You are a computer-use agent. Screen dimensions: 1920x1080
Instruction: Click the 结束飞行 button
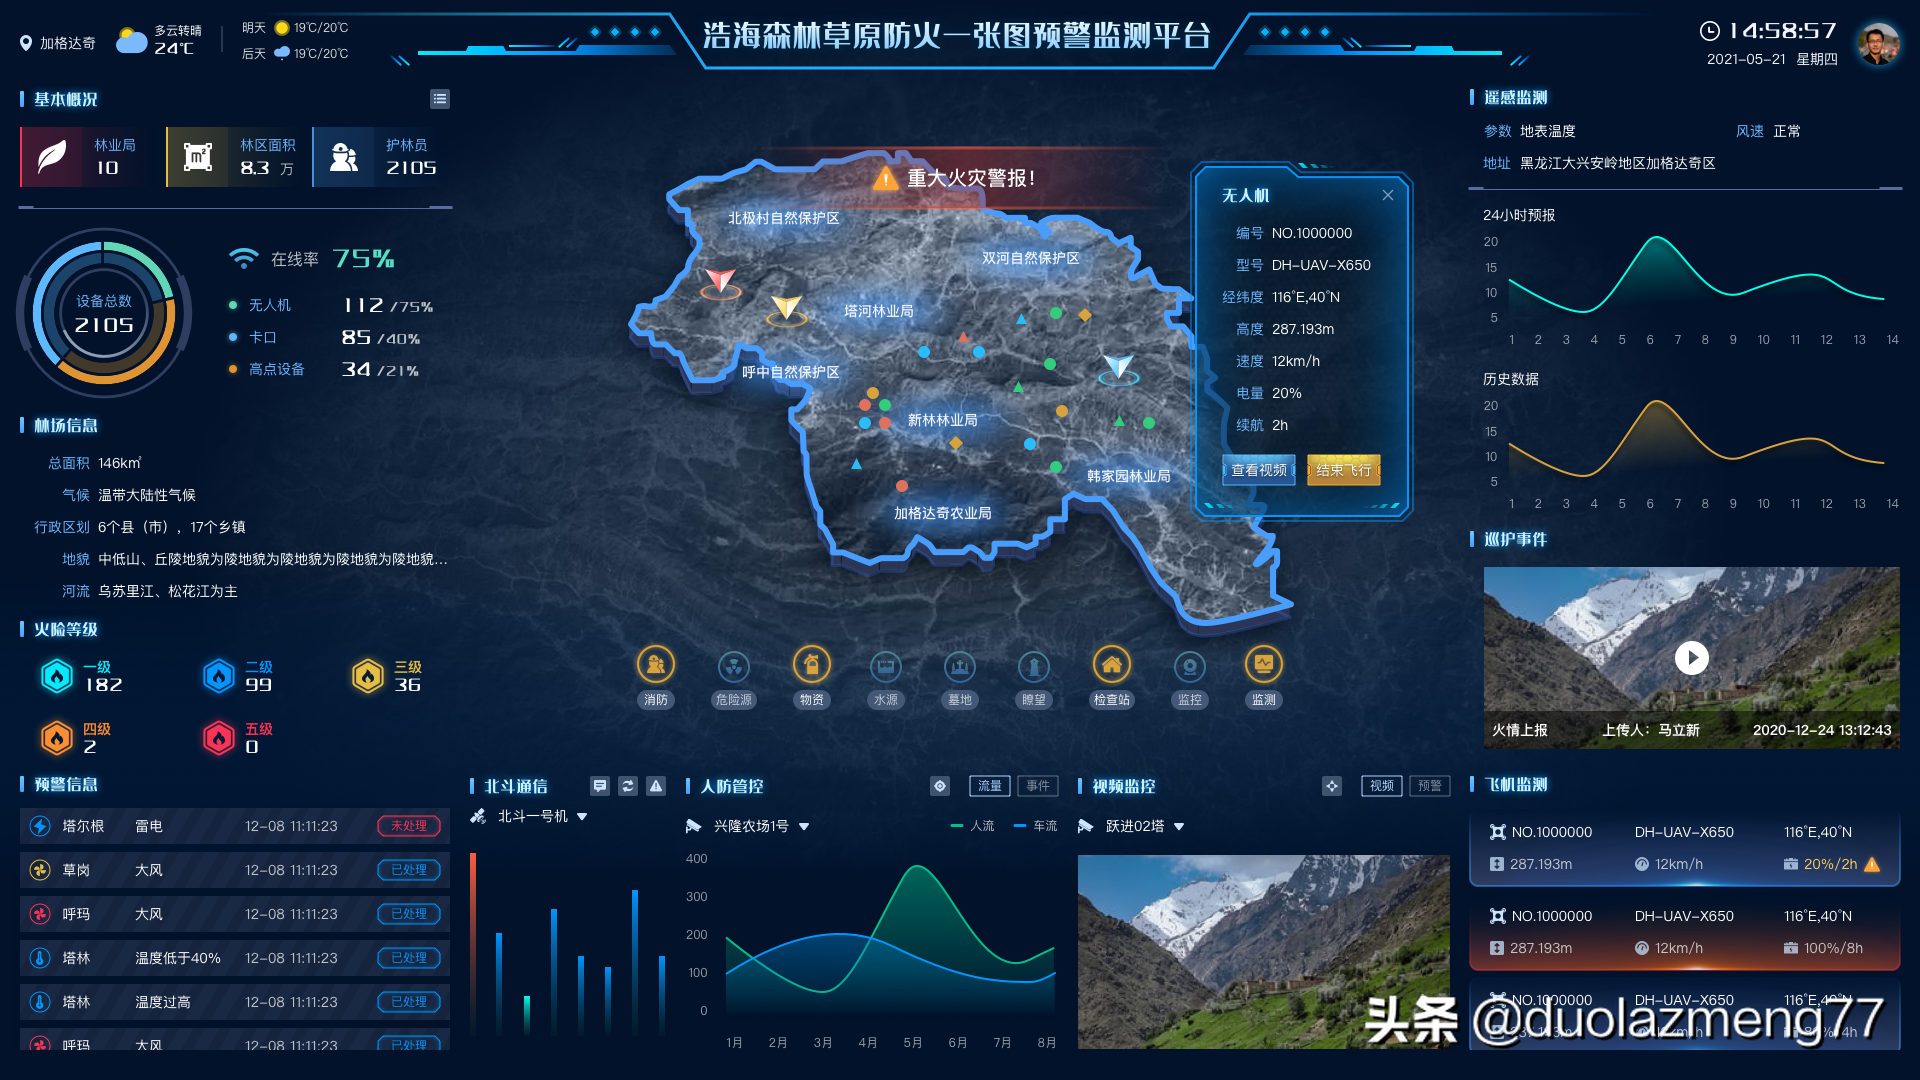[x=1343, y=470]
